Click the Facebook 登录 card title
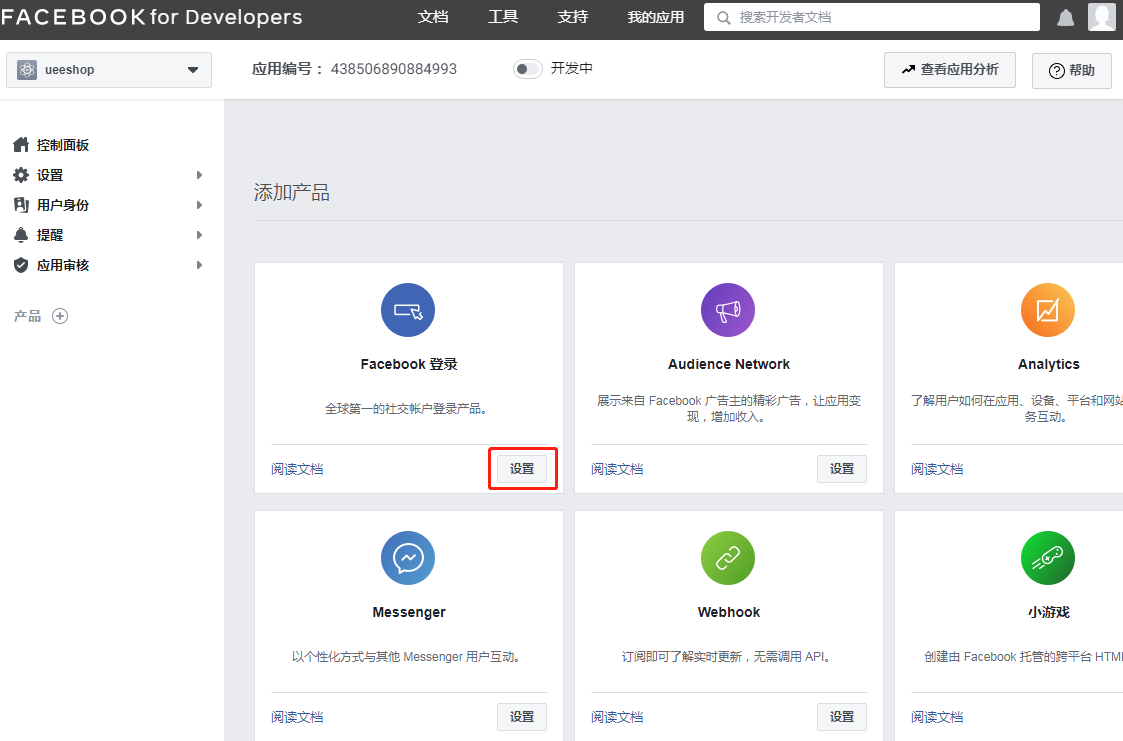Image resolution: width=1123 pixels, height=741 pixels. tap(409, 364)
